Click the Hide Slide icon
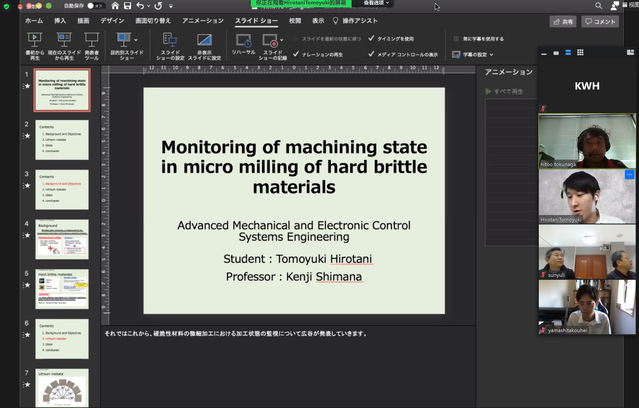Screen dimensions: 639x408 click(x=204, y=40)
